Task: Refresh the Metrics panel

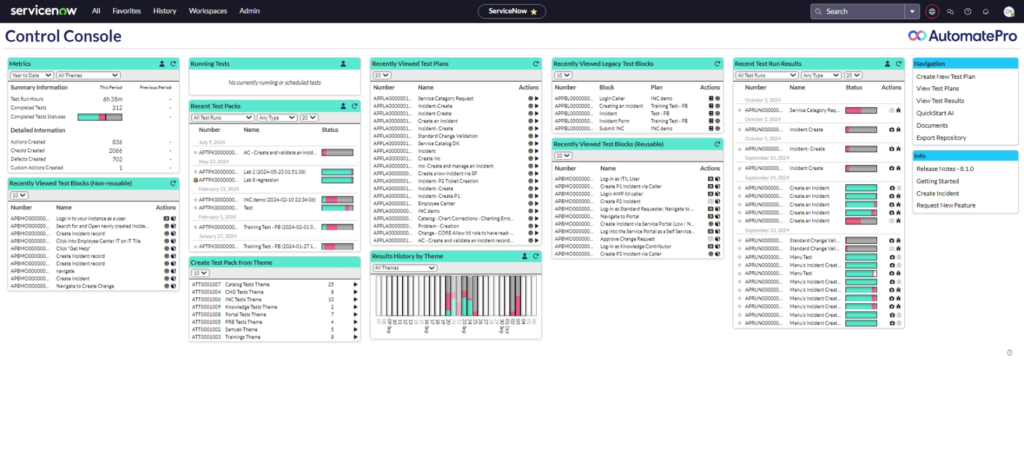Action: 173,64
